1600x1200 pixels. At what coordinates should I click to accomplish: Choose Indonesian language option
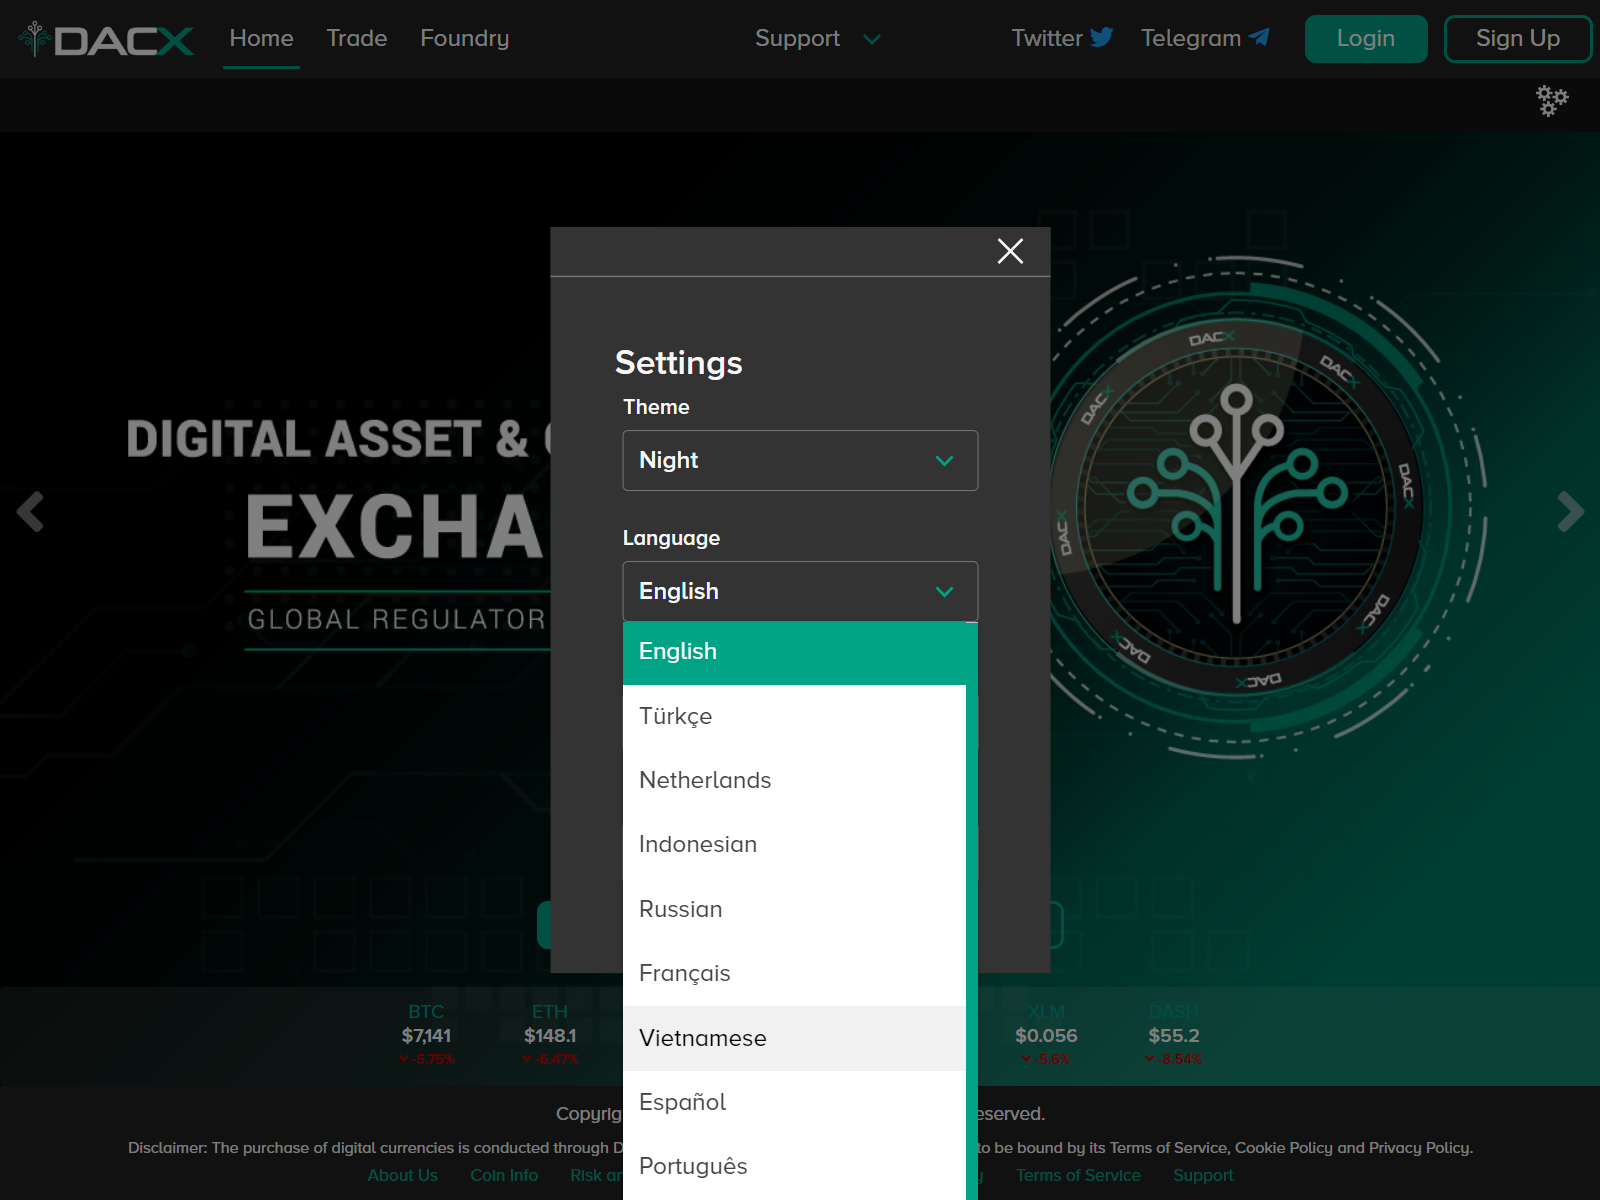794,844
